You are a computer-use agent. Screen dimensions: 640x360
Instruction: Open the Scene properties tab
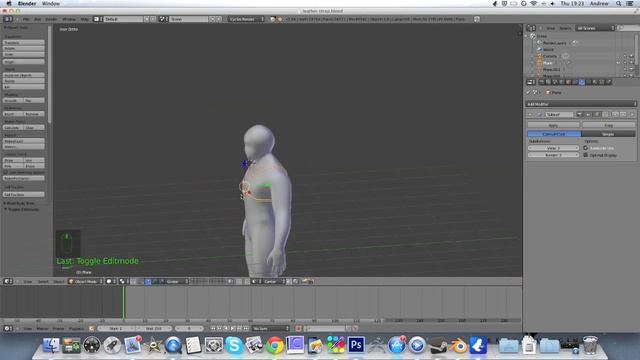[x=555, y=82]
